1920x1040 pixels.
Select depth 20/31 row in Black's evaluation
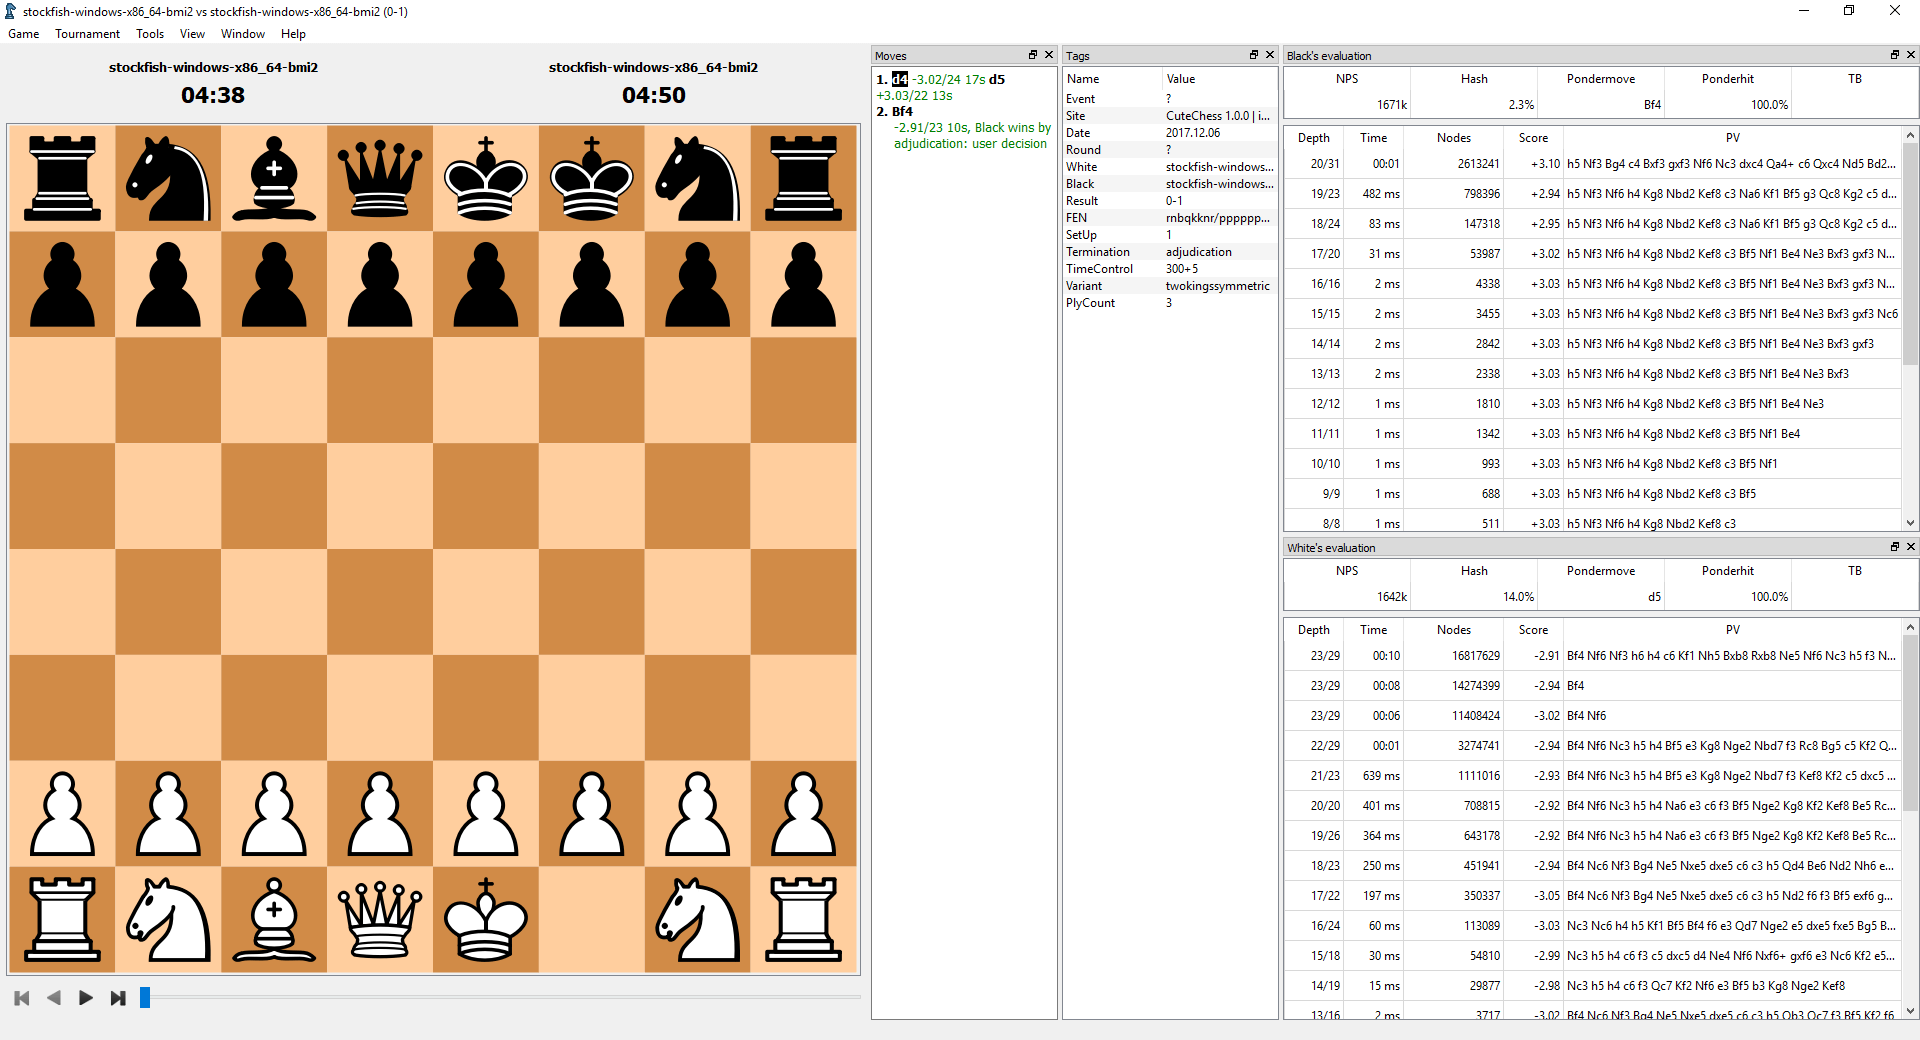coord(1593,164)
